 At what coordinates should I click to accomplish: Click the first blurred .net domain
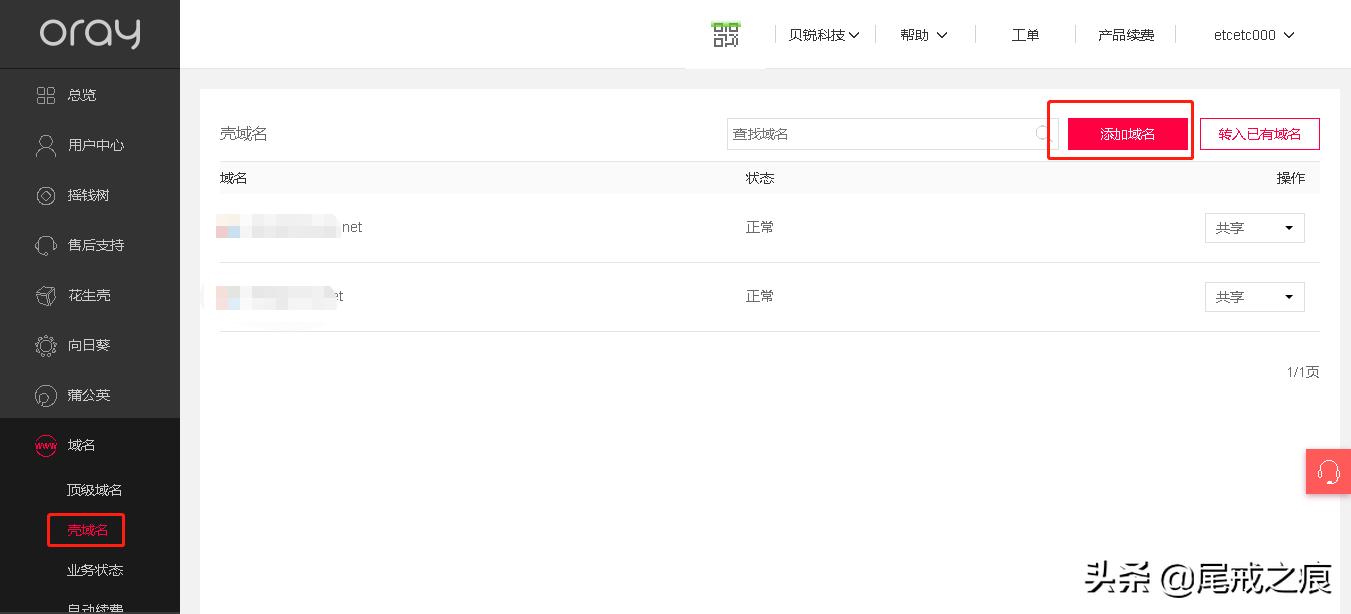coord(290,227)
